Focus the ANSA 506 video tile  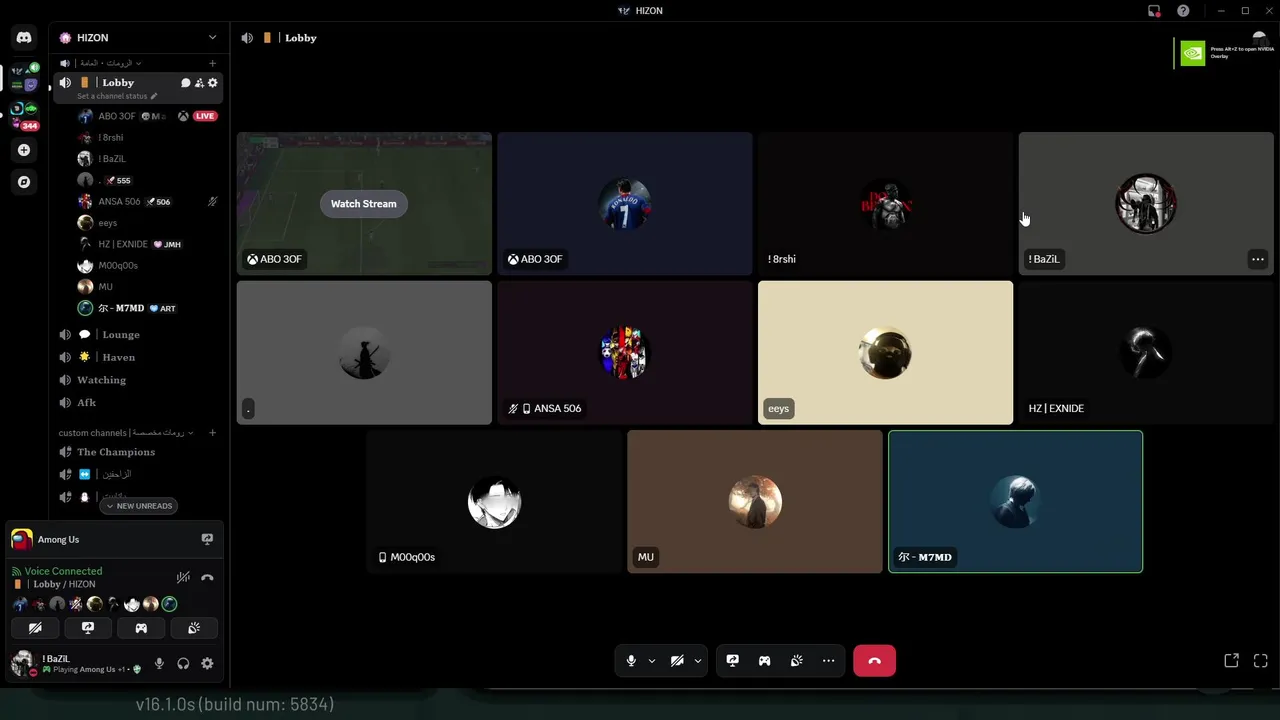[x=625, y=352]
